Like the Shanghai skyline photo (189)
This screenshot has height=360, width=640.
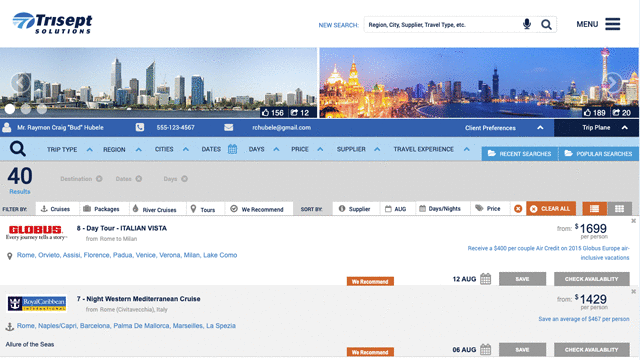coord(594,113)
